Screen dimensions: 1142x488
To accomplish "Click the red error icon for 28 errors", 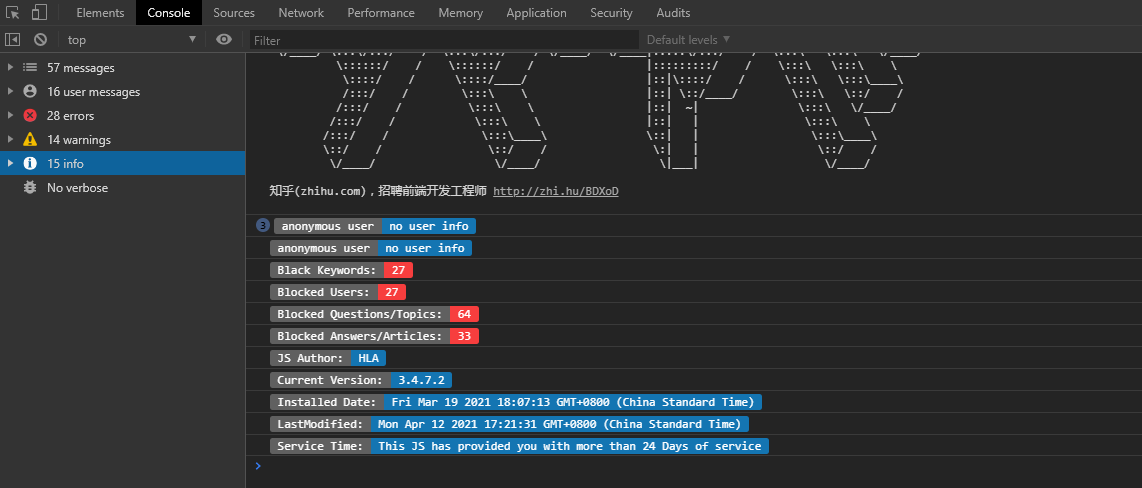I will pyautogui.click(x=30, y=116).
